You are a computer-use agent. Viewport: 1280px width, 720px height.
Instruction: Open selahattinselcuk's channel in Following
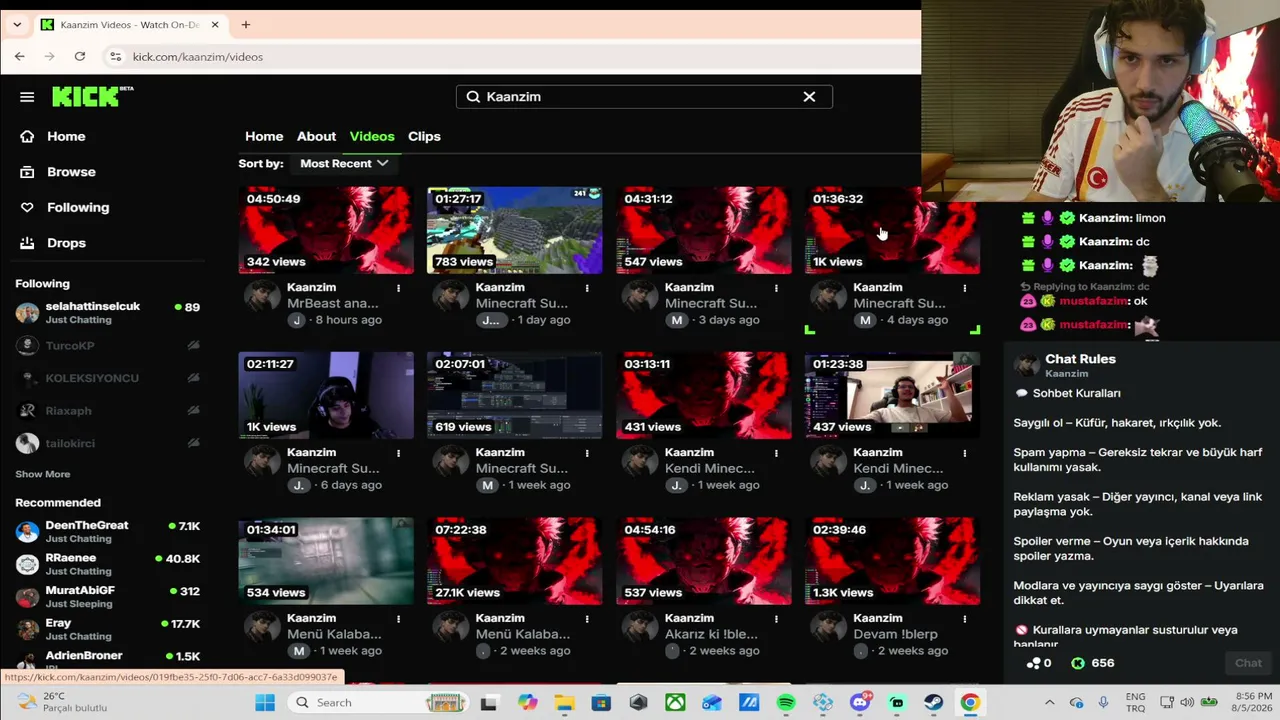[x=108, y=313]
